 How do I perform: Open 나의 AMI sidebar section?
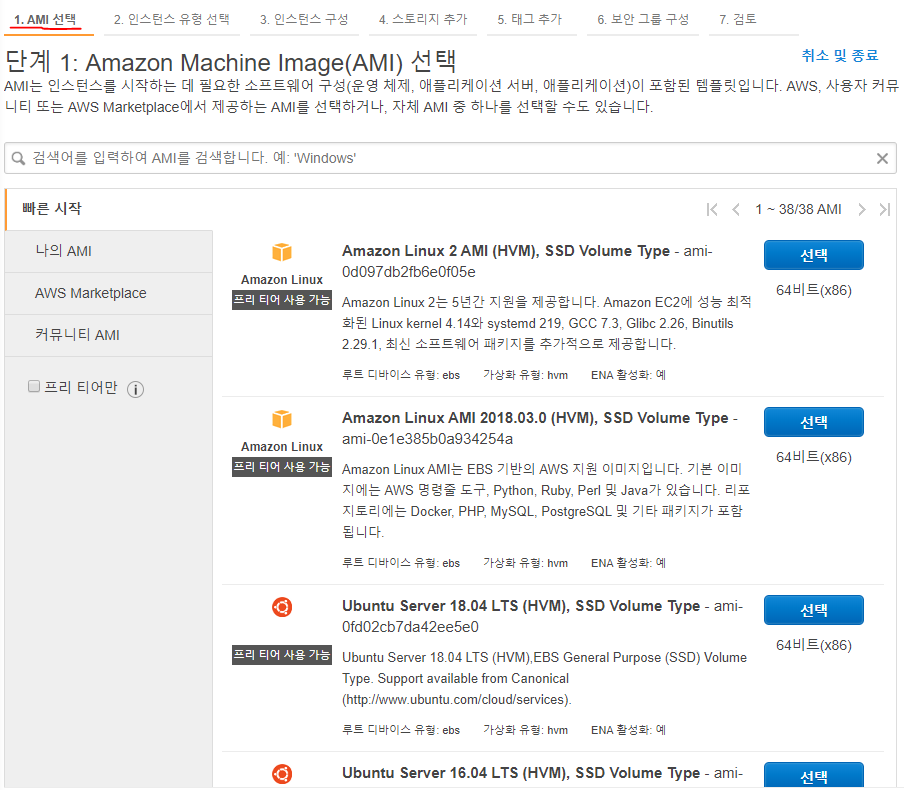tap(108, 251)
